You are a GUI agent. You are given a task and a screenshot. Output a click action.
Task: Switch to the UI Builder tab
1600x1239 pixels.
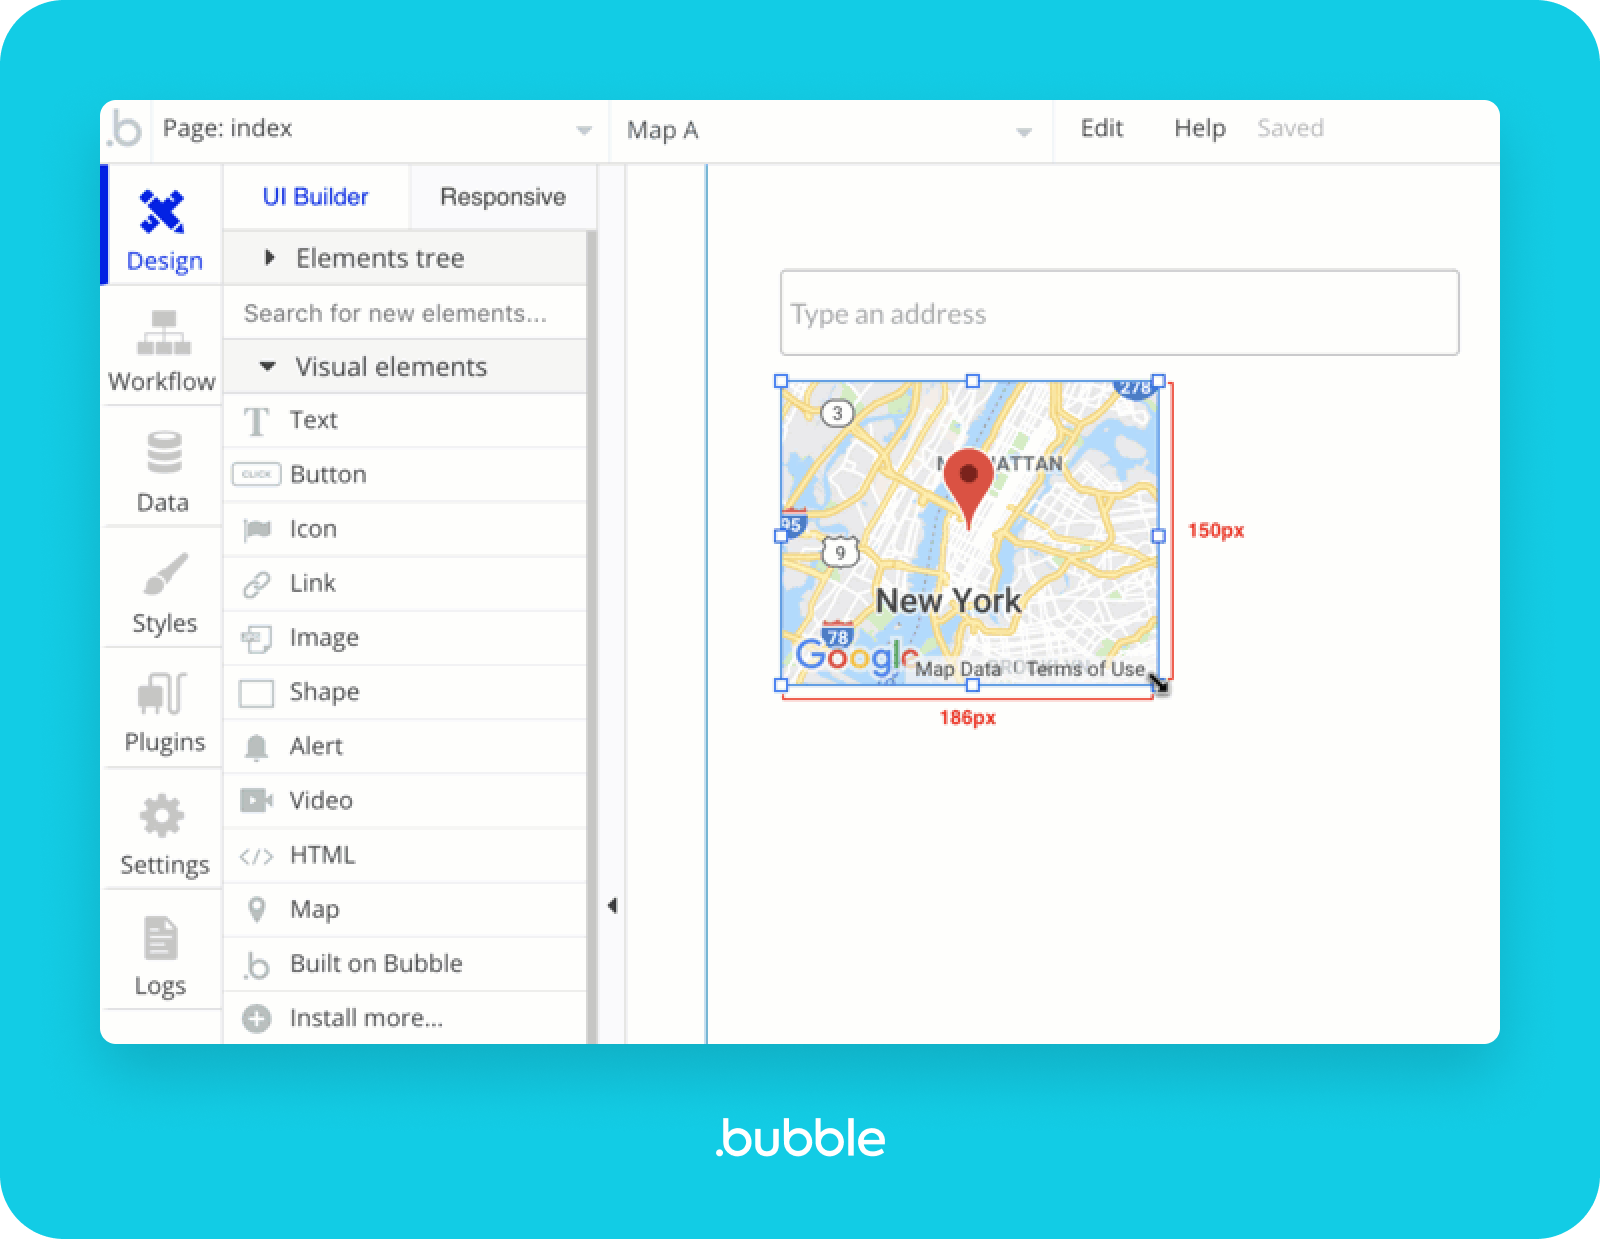point(315,197)
